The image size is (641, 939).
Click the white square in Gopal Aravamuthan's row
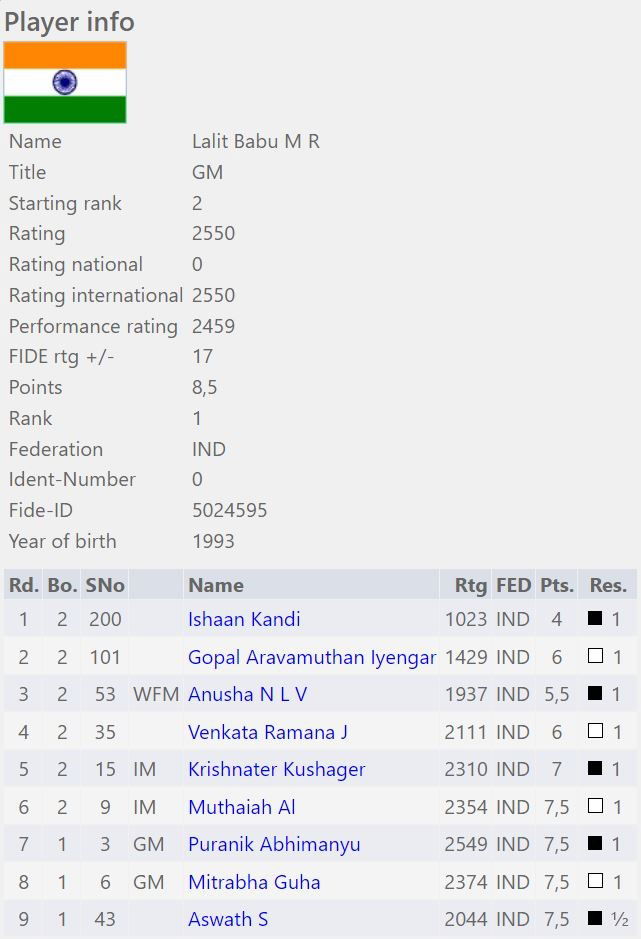click(x=595, y=657)
